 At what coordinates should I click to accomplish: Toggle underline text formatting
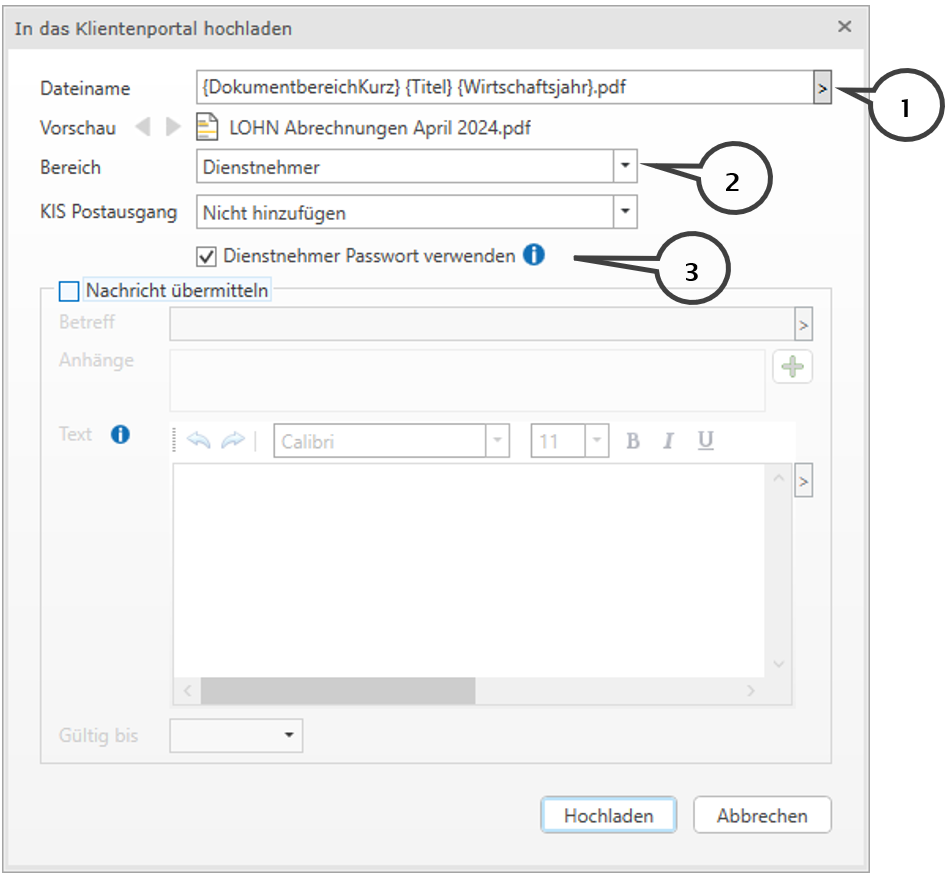[706, 441]
